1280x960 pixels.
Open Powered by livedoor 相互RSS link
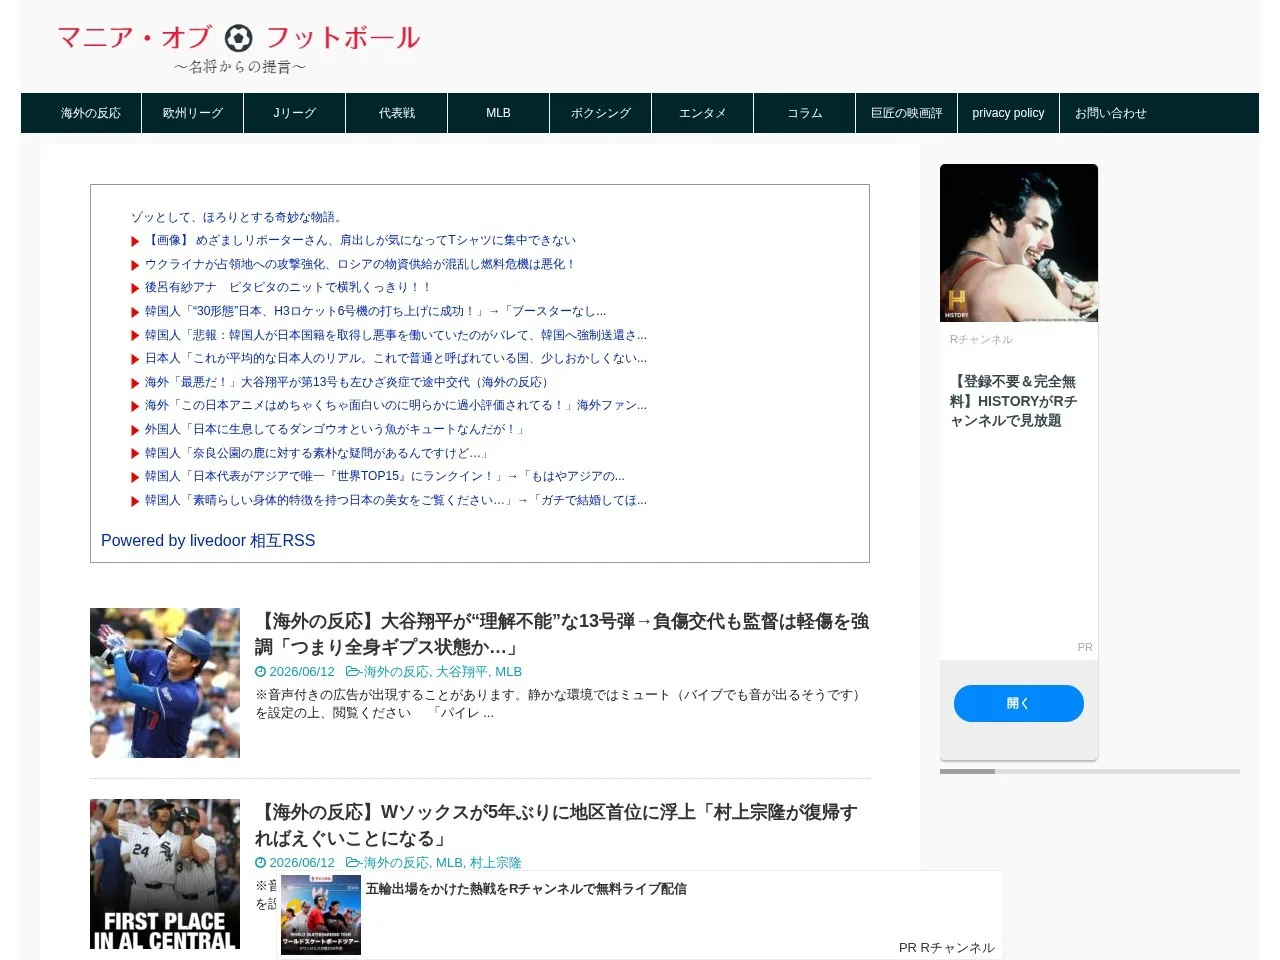coord(208,540)
